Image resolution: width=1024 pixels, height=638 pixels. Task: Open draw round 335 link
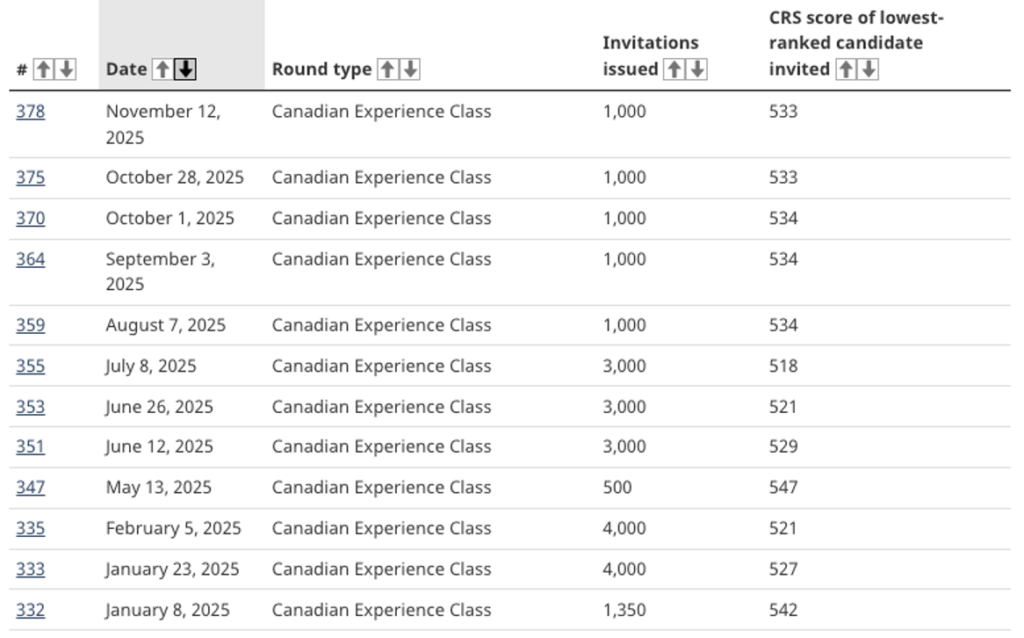30,529
